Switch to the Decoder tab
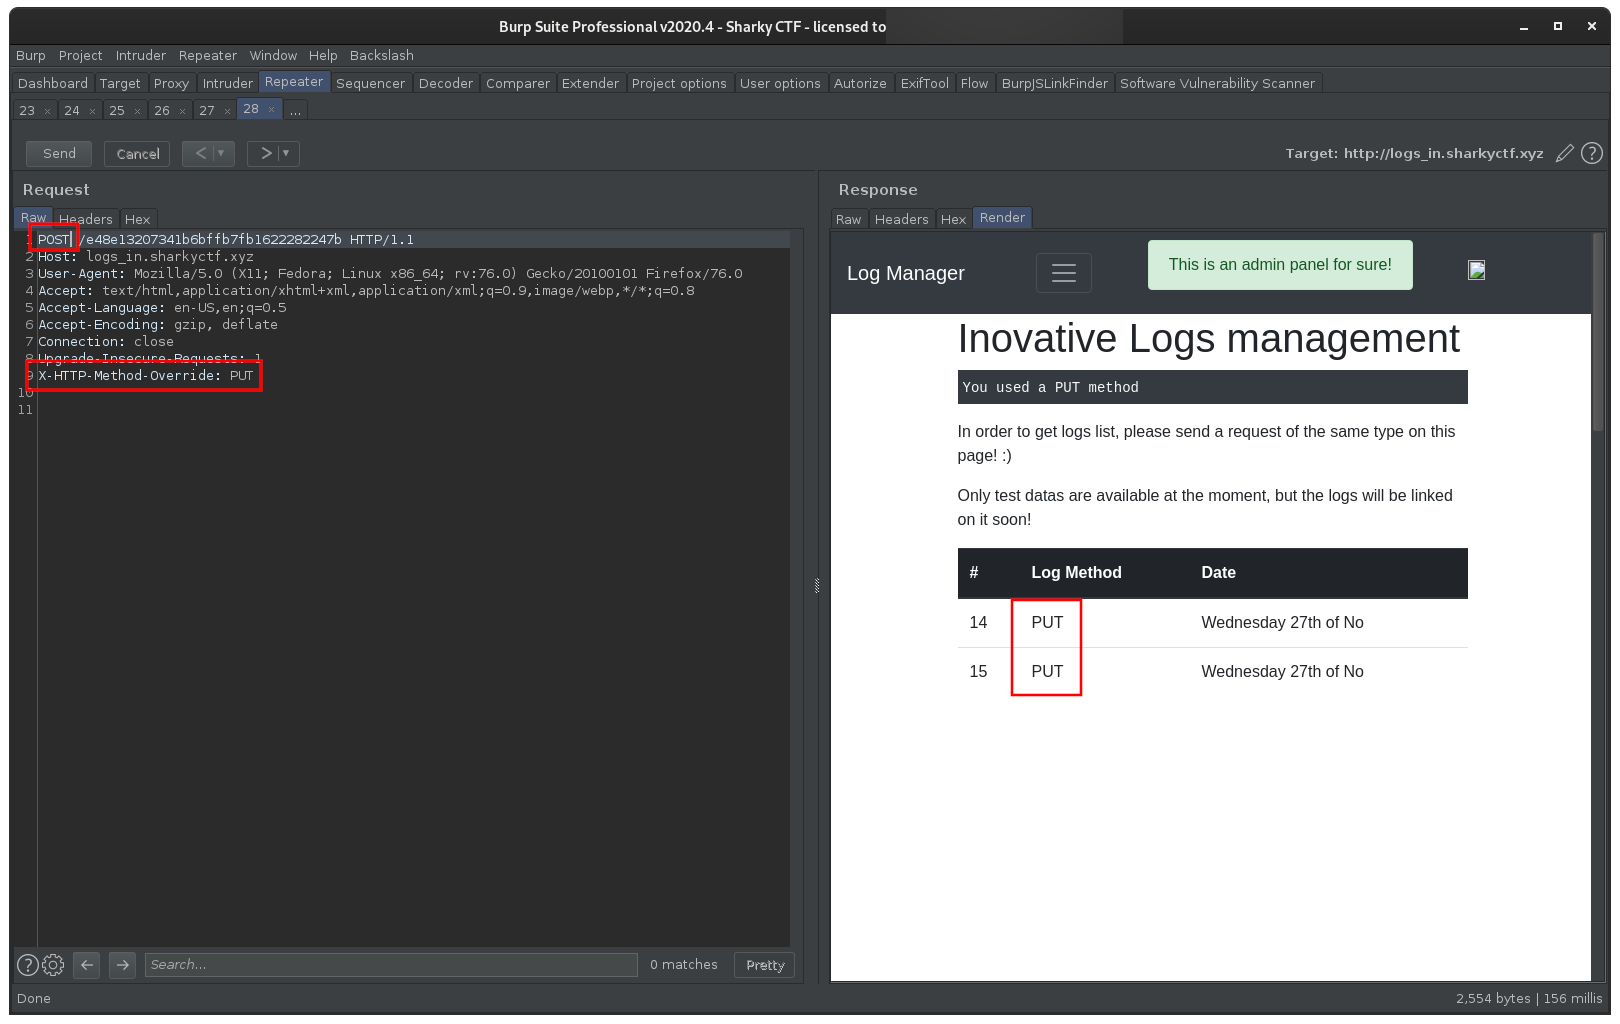 click(446, 84)
